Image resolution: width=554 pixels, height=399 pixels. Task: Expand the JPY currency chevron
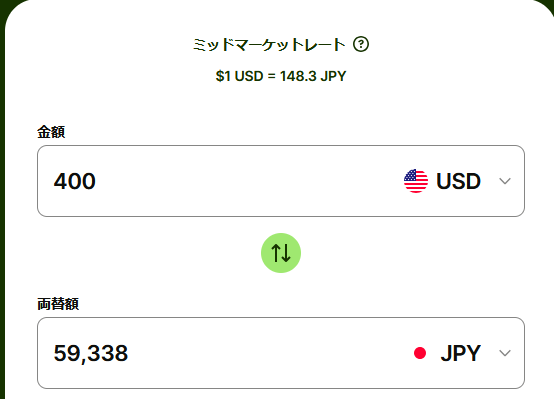pos(505,353)
